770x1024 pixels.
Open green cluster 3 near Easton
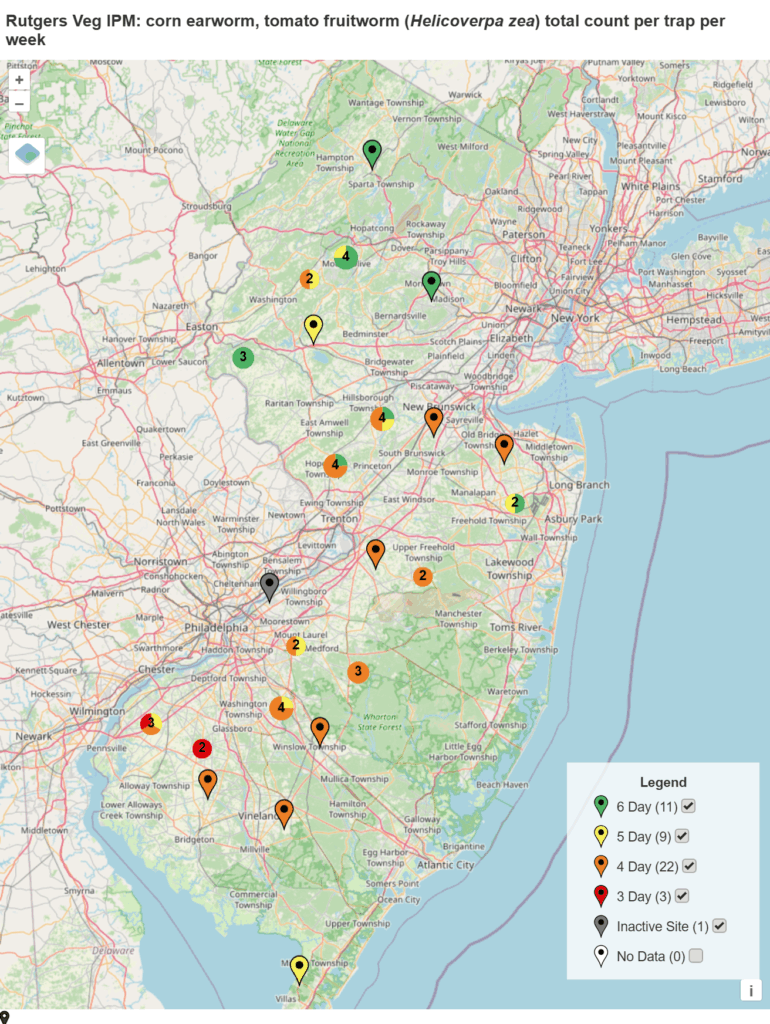tap(243, 357)
